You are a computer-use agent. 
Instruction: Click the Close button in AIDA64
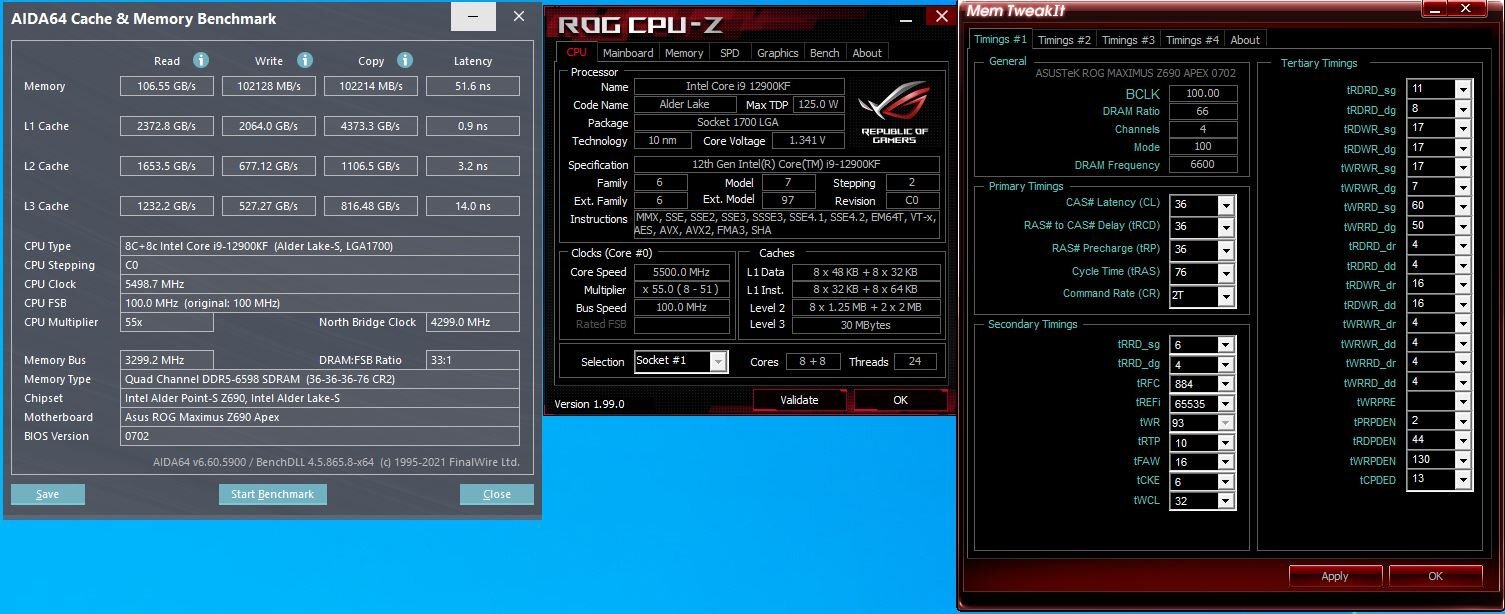point(497,494)
